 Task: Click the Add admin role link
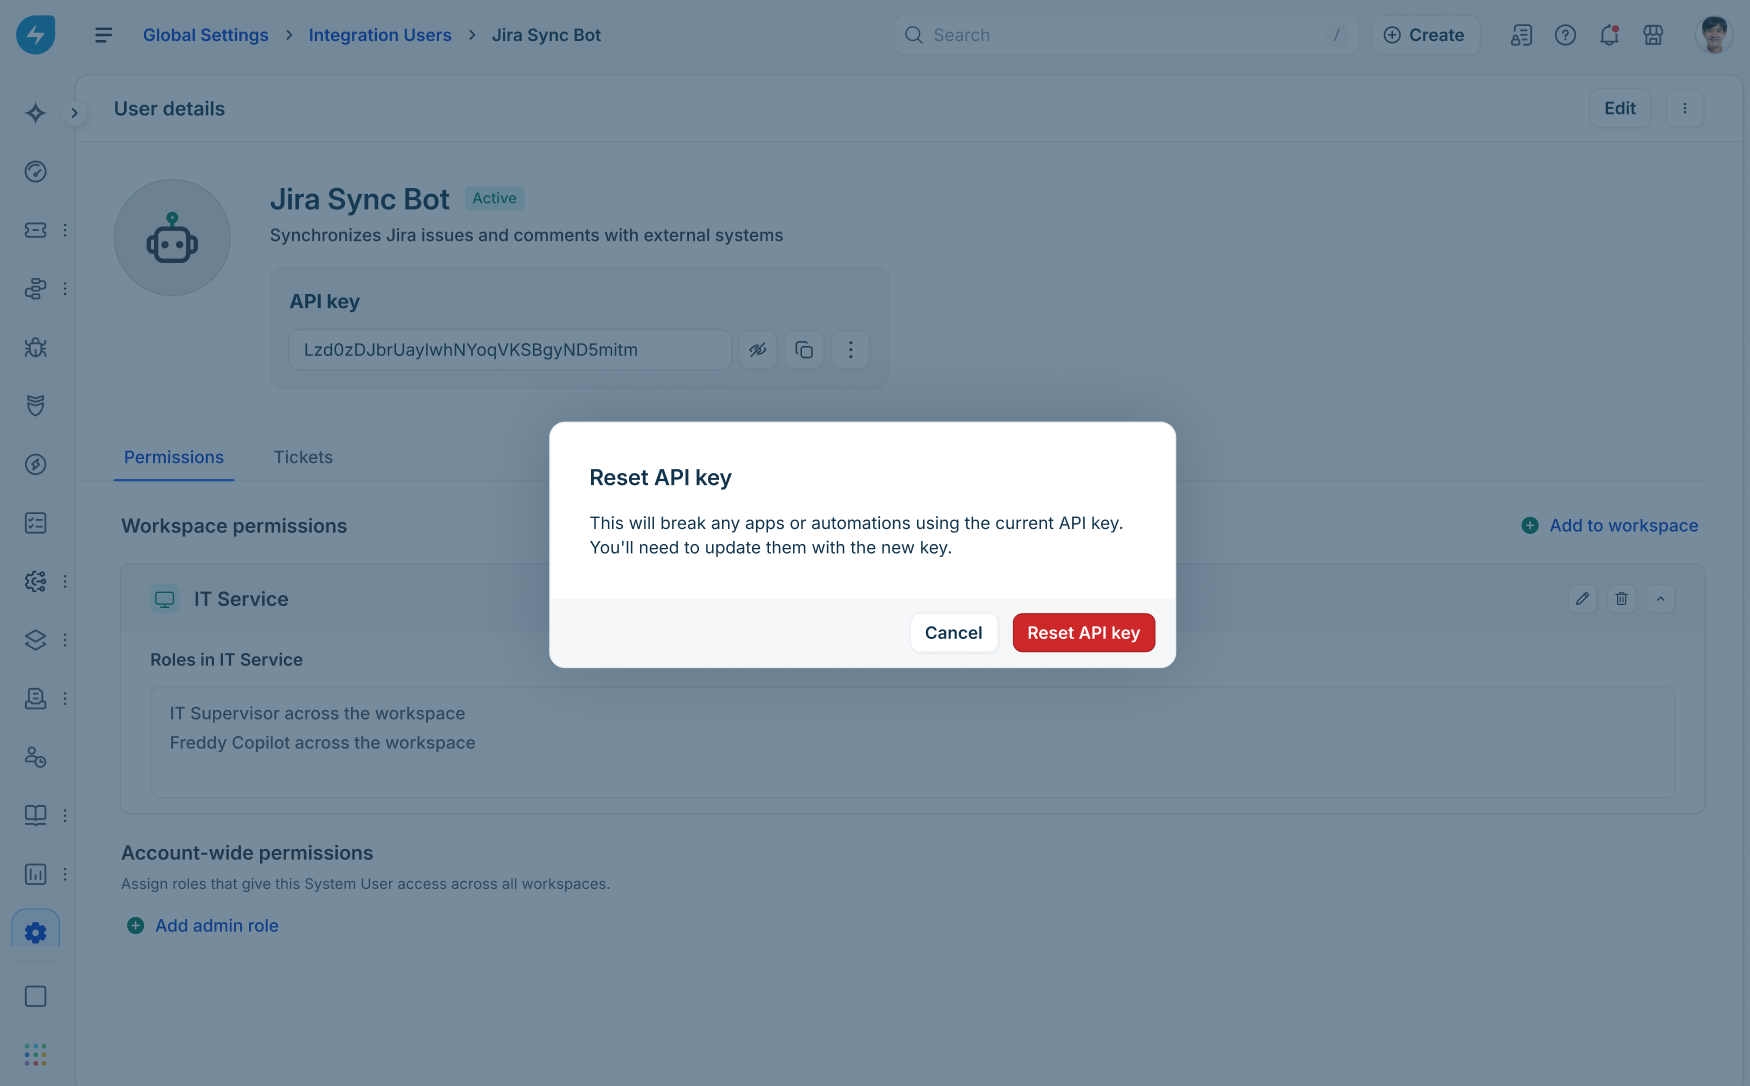203,926
